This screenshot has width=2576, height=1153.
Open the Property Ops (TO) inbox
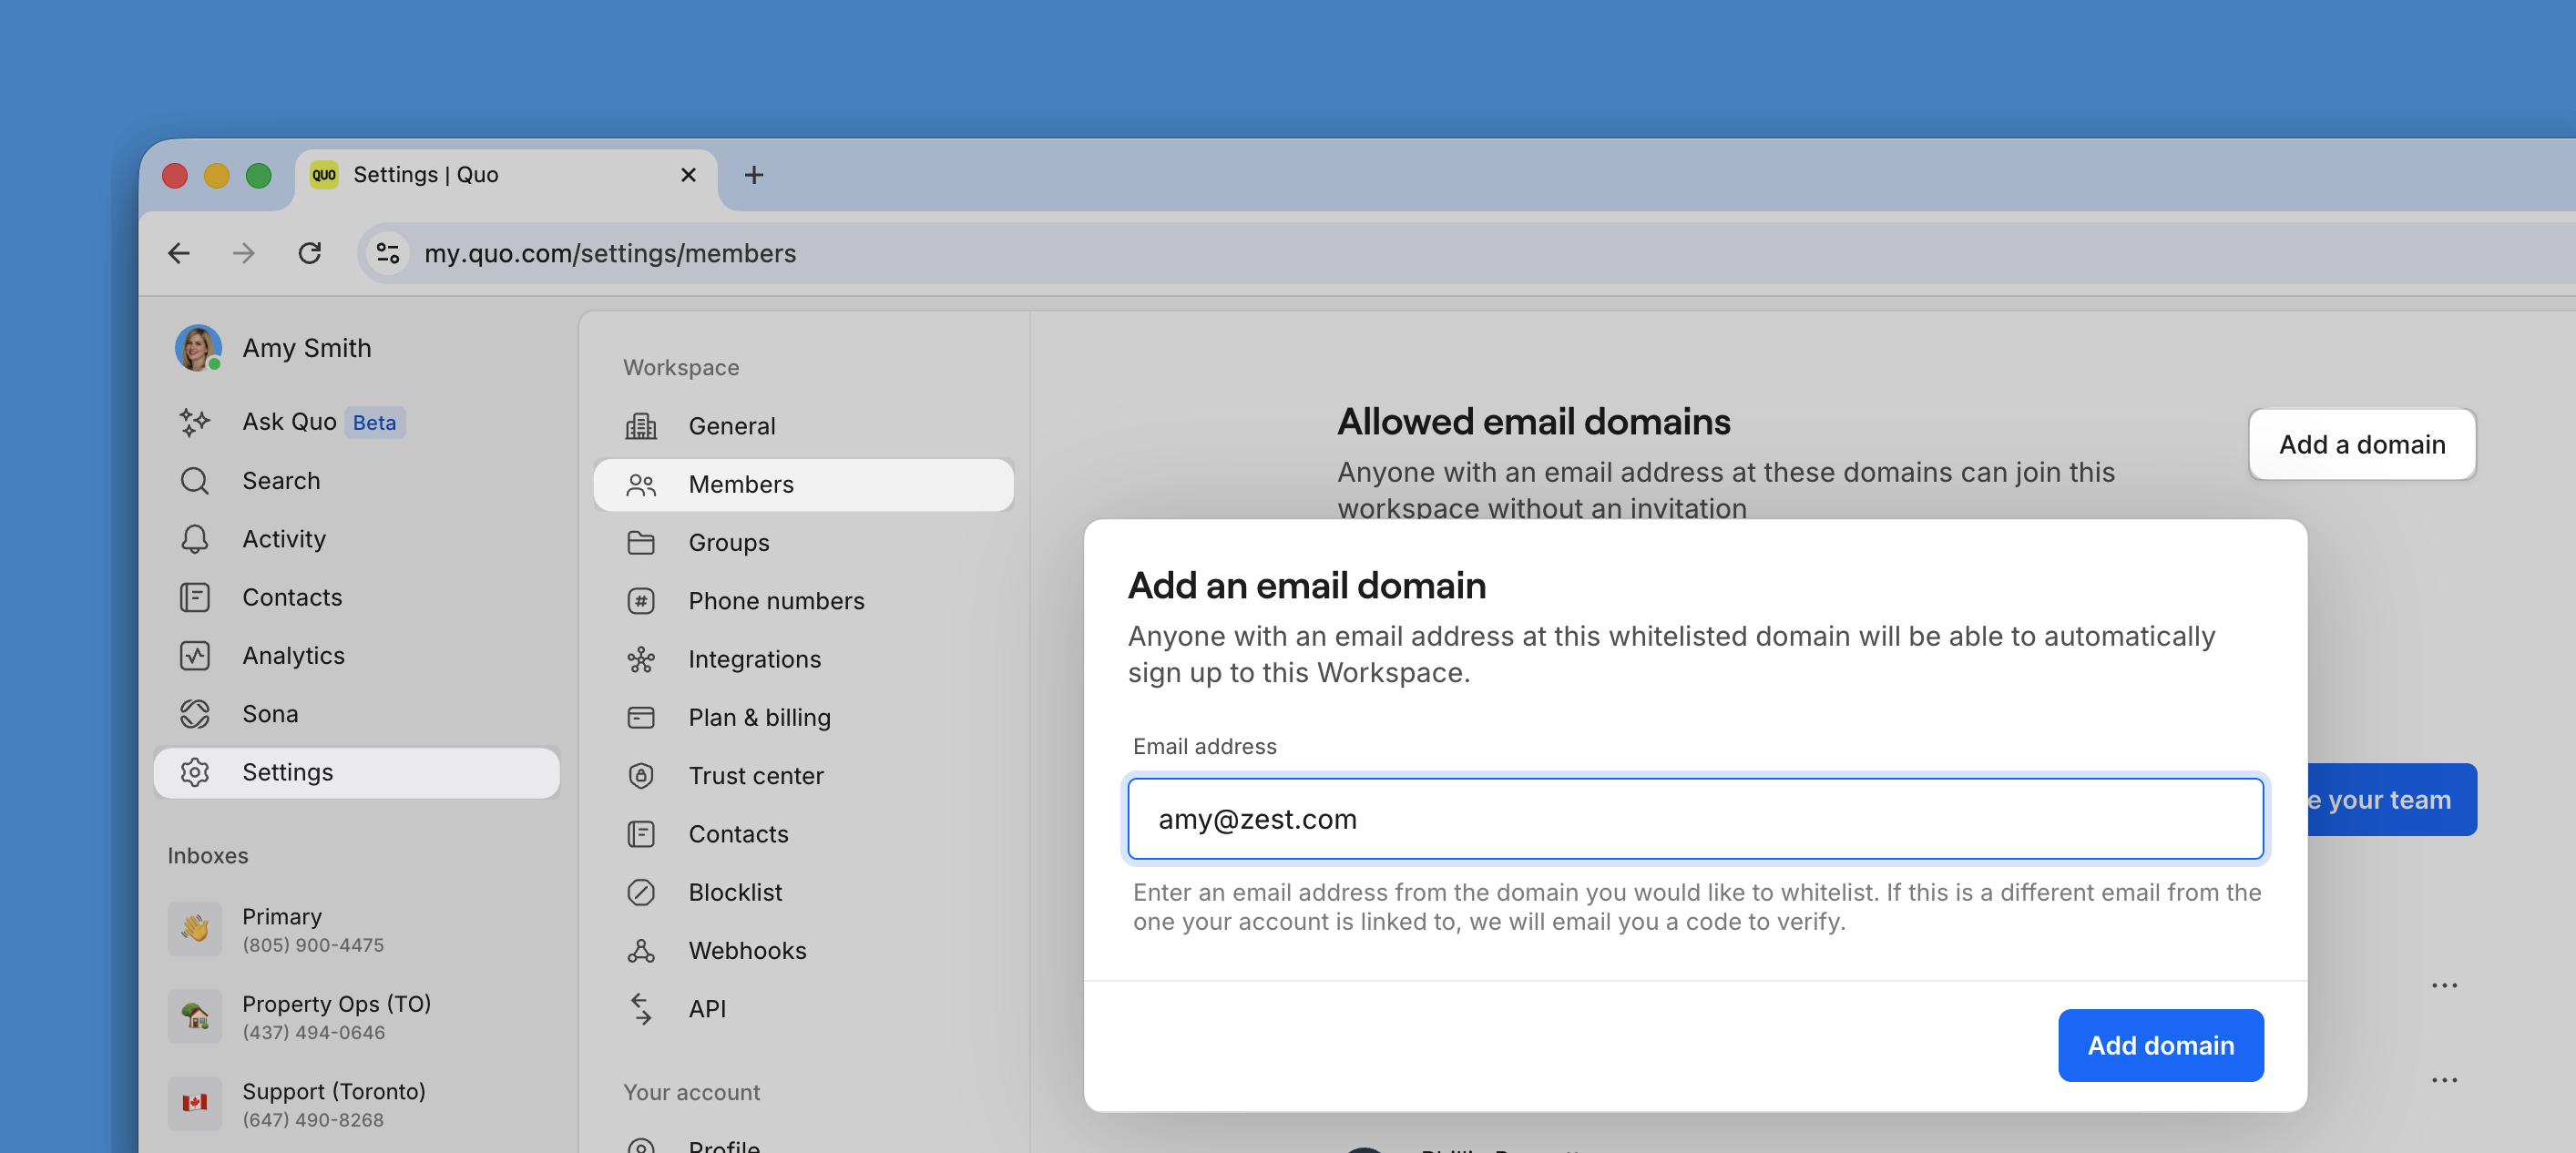click(x=357, y=1017)
